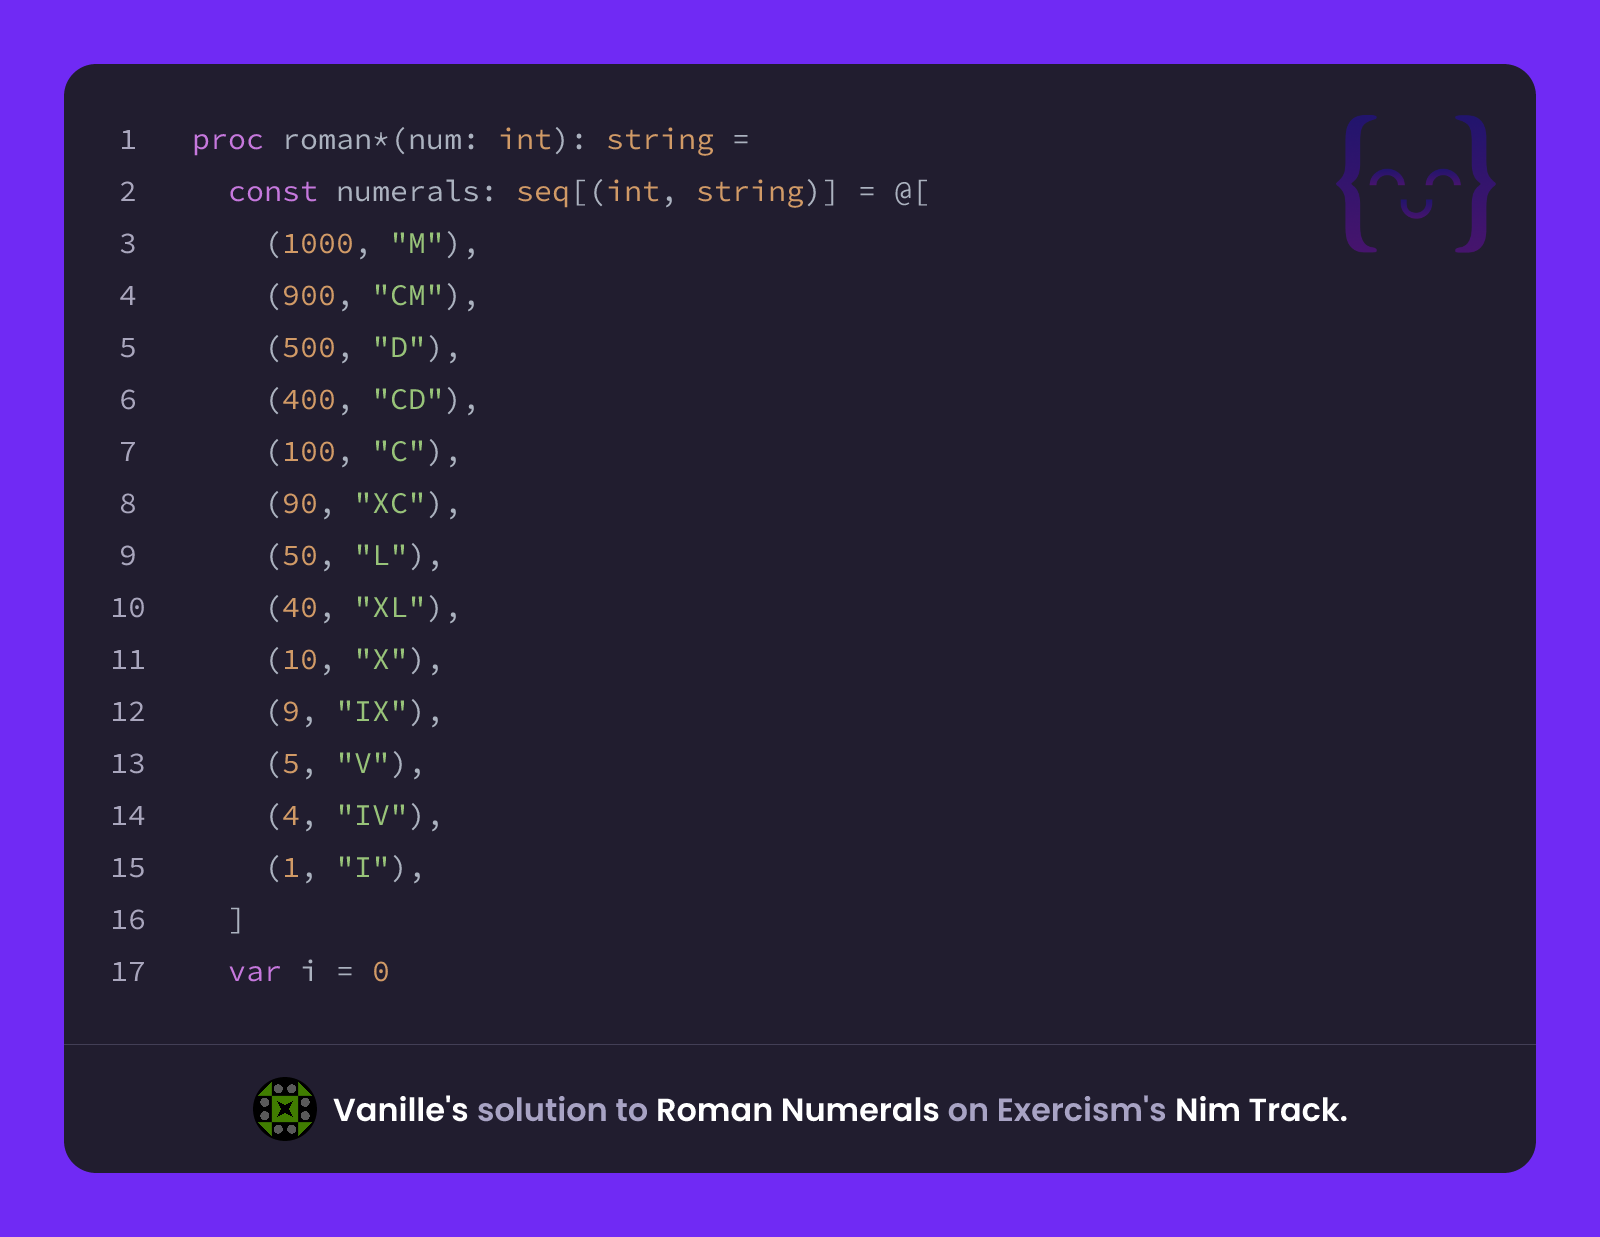Click the (1000, "M") tuple line
The image size is (1600, 1237).
pos(372,244)
